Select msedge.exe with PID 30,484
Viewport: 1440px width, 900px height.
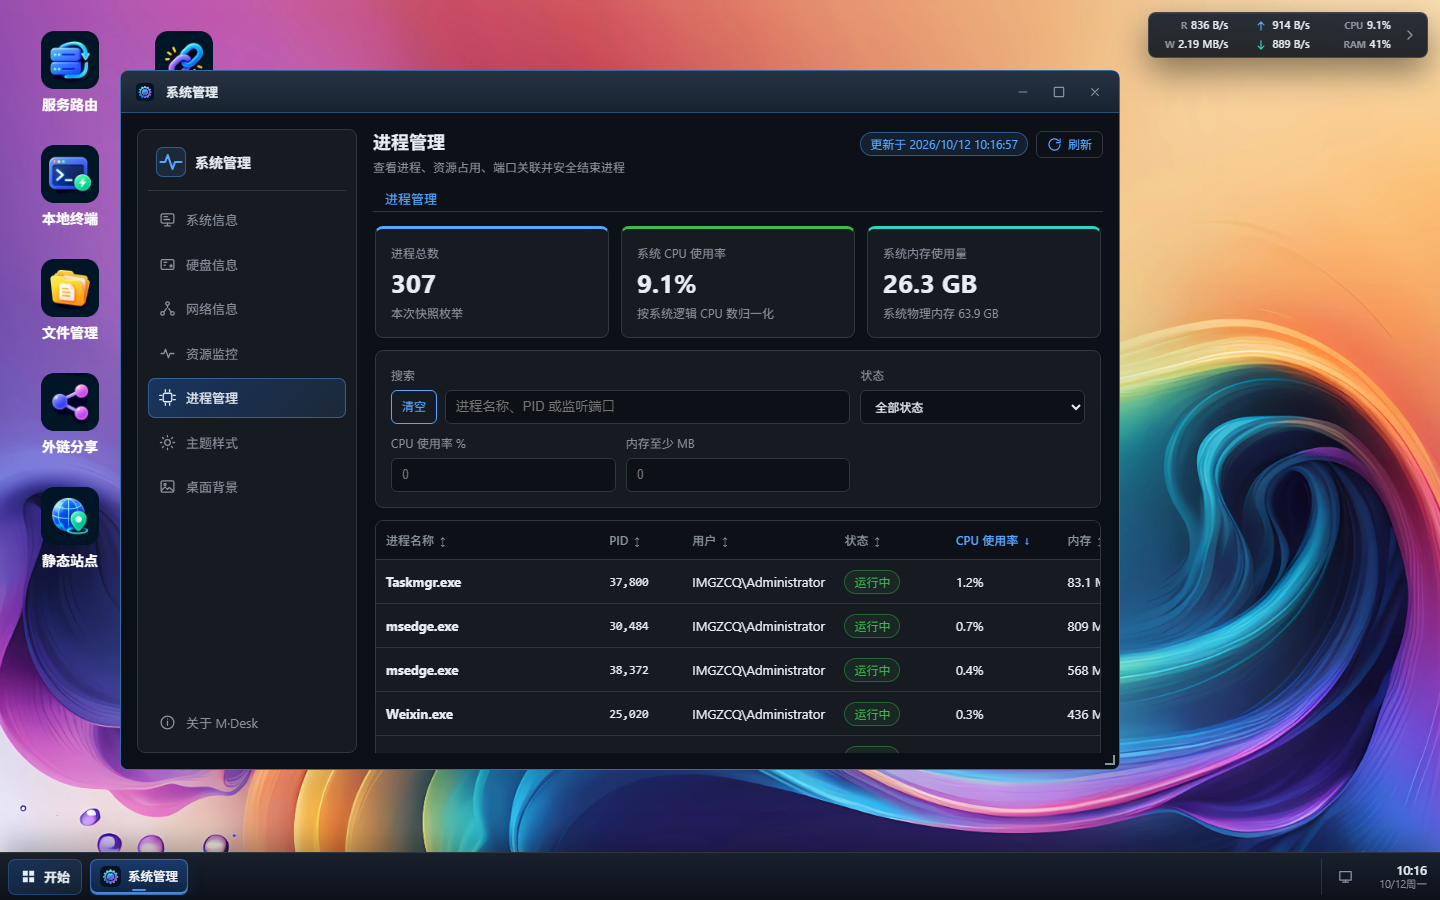(738, 626)
